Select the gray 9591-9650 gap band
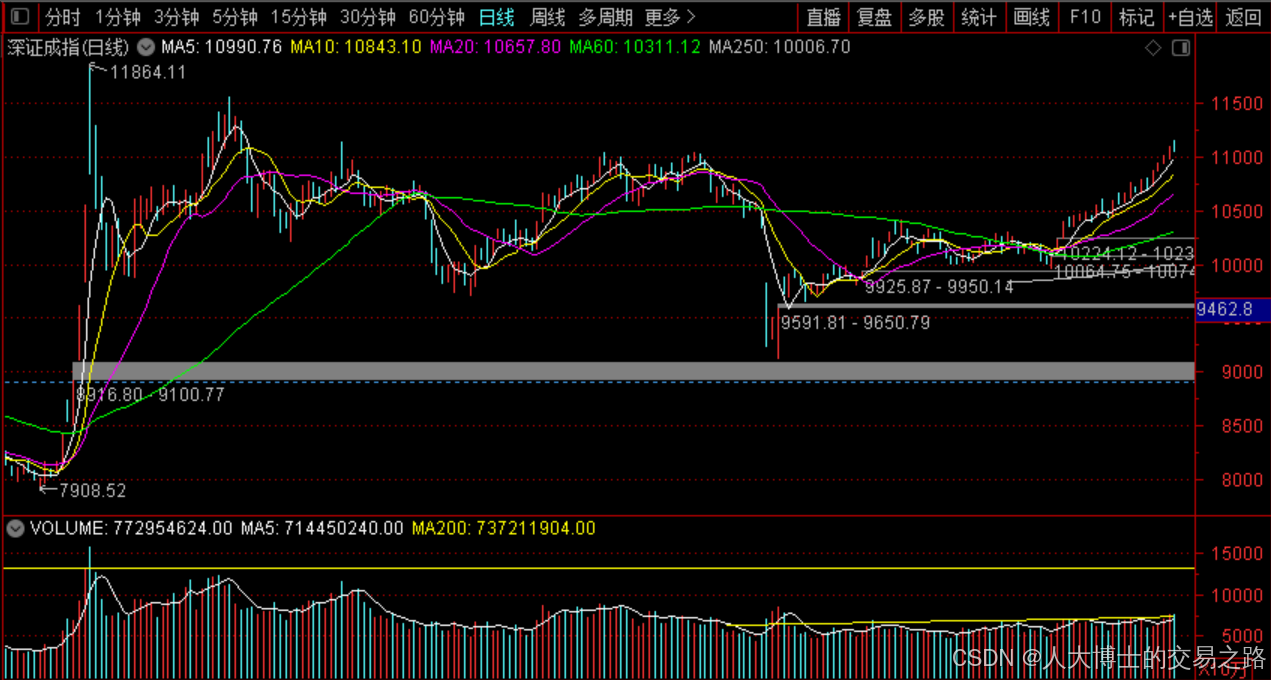The image size is (1271, 680). 986,306
